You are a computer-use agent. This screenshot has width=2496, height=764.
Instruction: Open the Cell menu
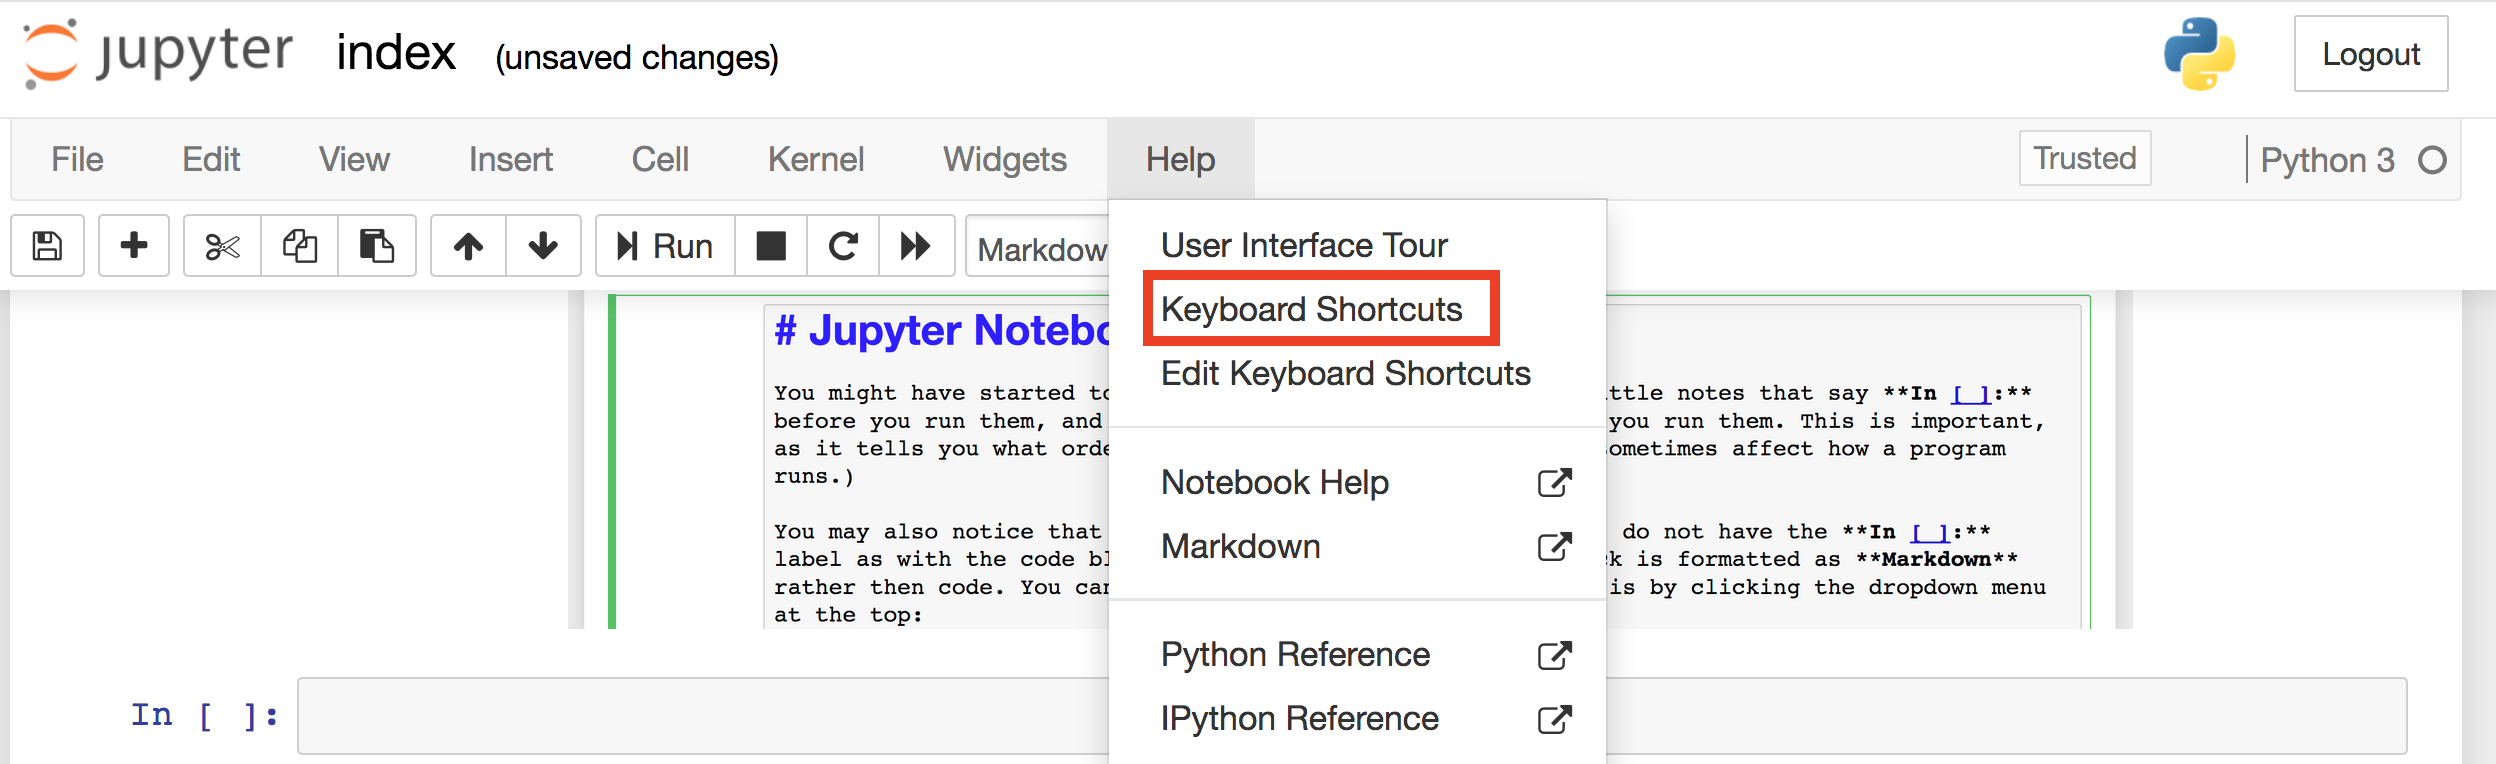[660, 159]
